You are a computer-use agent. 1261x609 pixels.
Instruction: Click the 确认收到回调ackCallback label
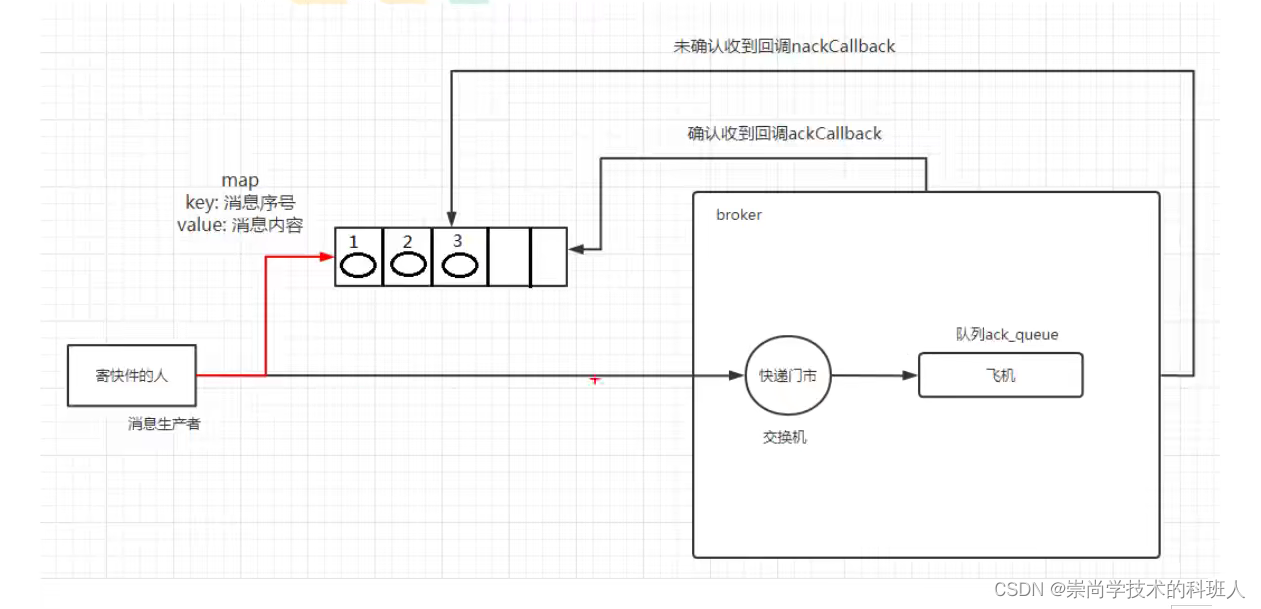[783, 133]
